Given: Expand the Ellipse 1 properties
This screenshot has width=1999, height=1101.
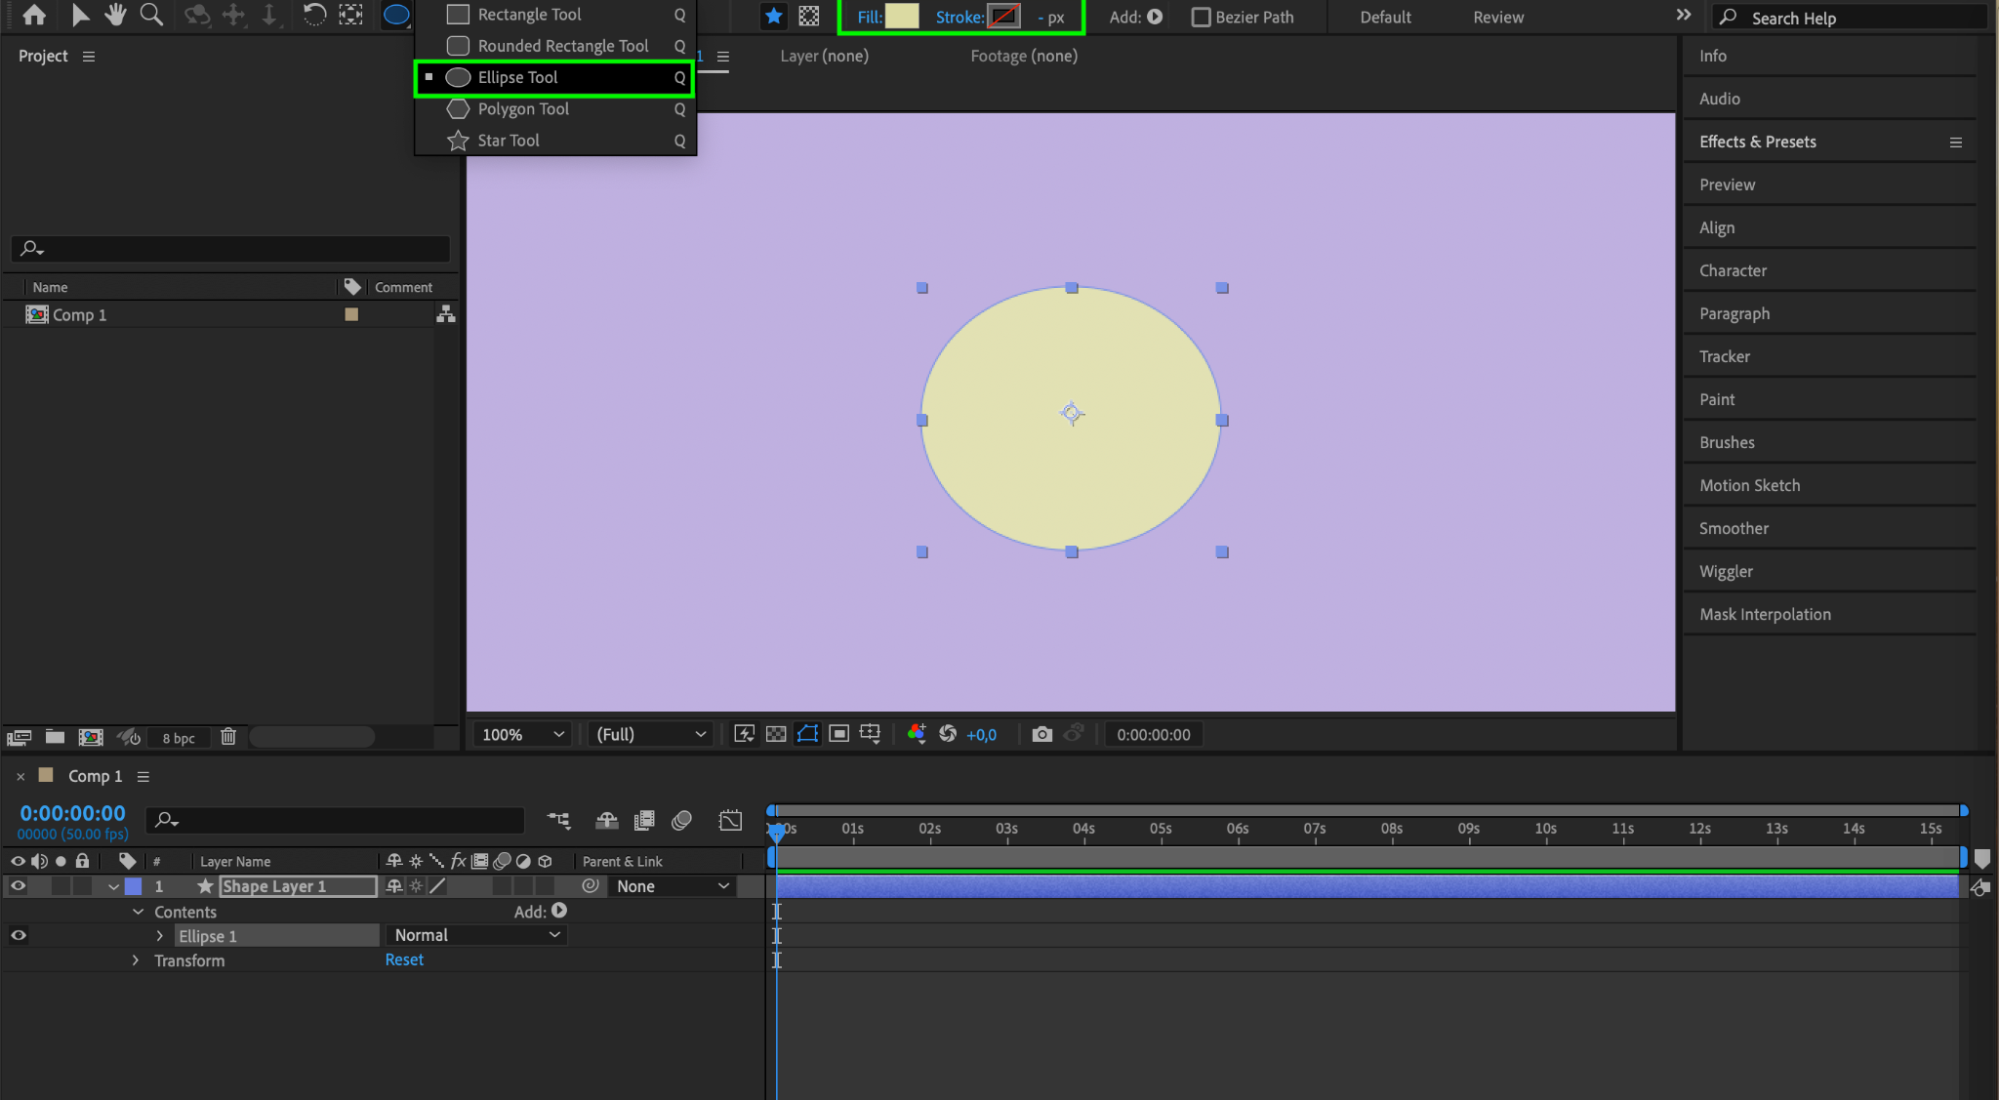Looking at the screenshot, I should pos(160,936).
